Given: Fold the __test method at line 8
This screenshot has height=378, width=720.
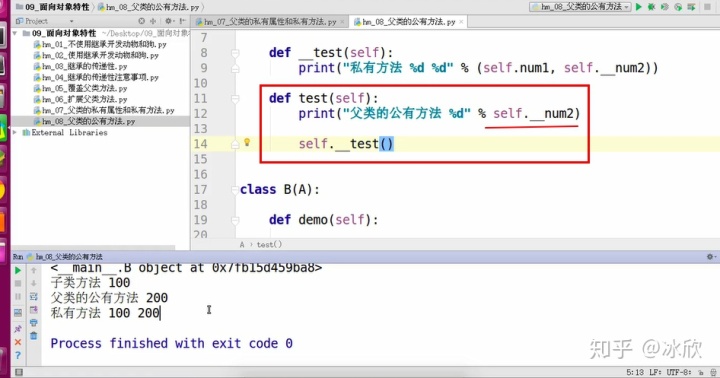Looking at the screenshot, I should click(235, 53).
